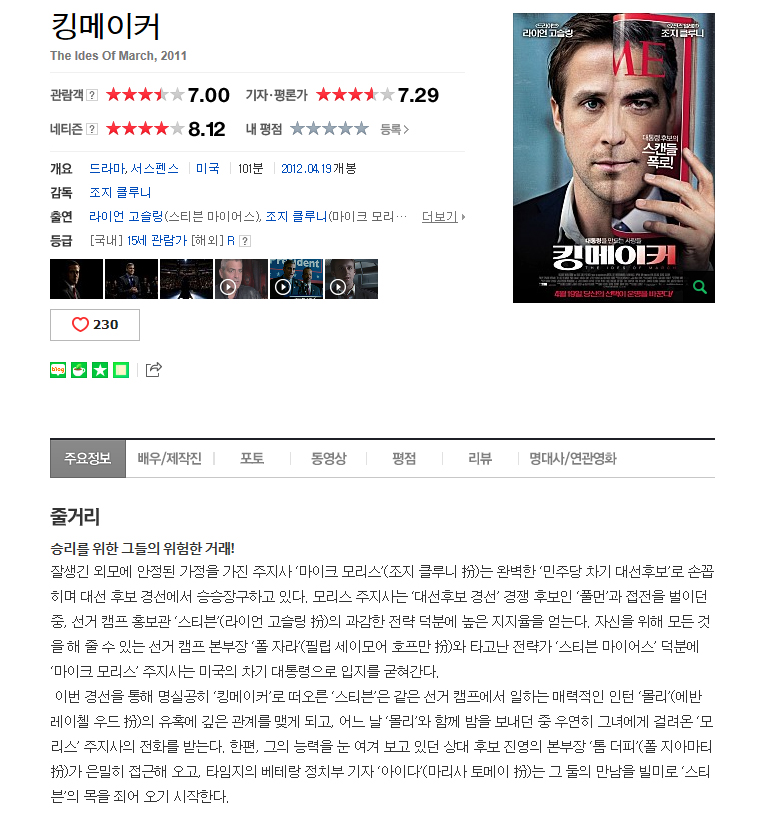Expand cast list with 더보기
The height and width of the screenshot is (820, 770).
tap(443, 217)
